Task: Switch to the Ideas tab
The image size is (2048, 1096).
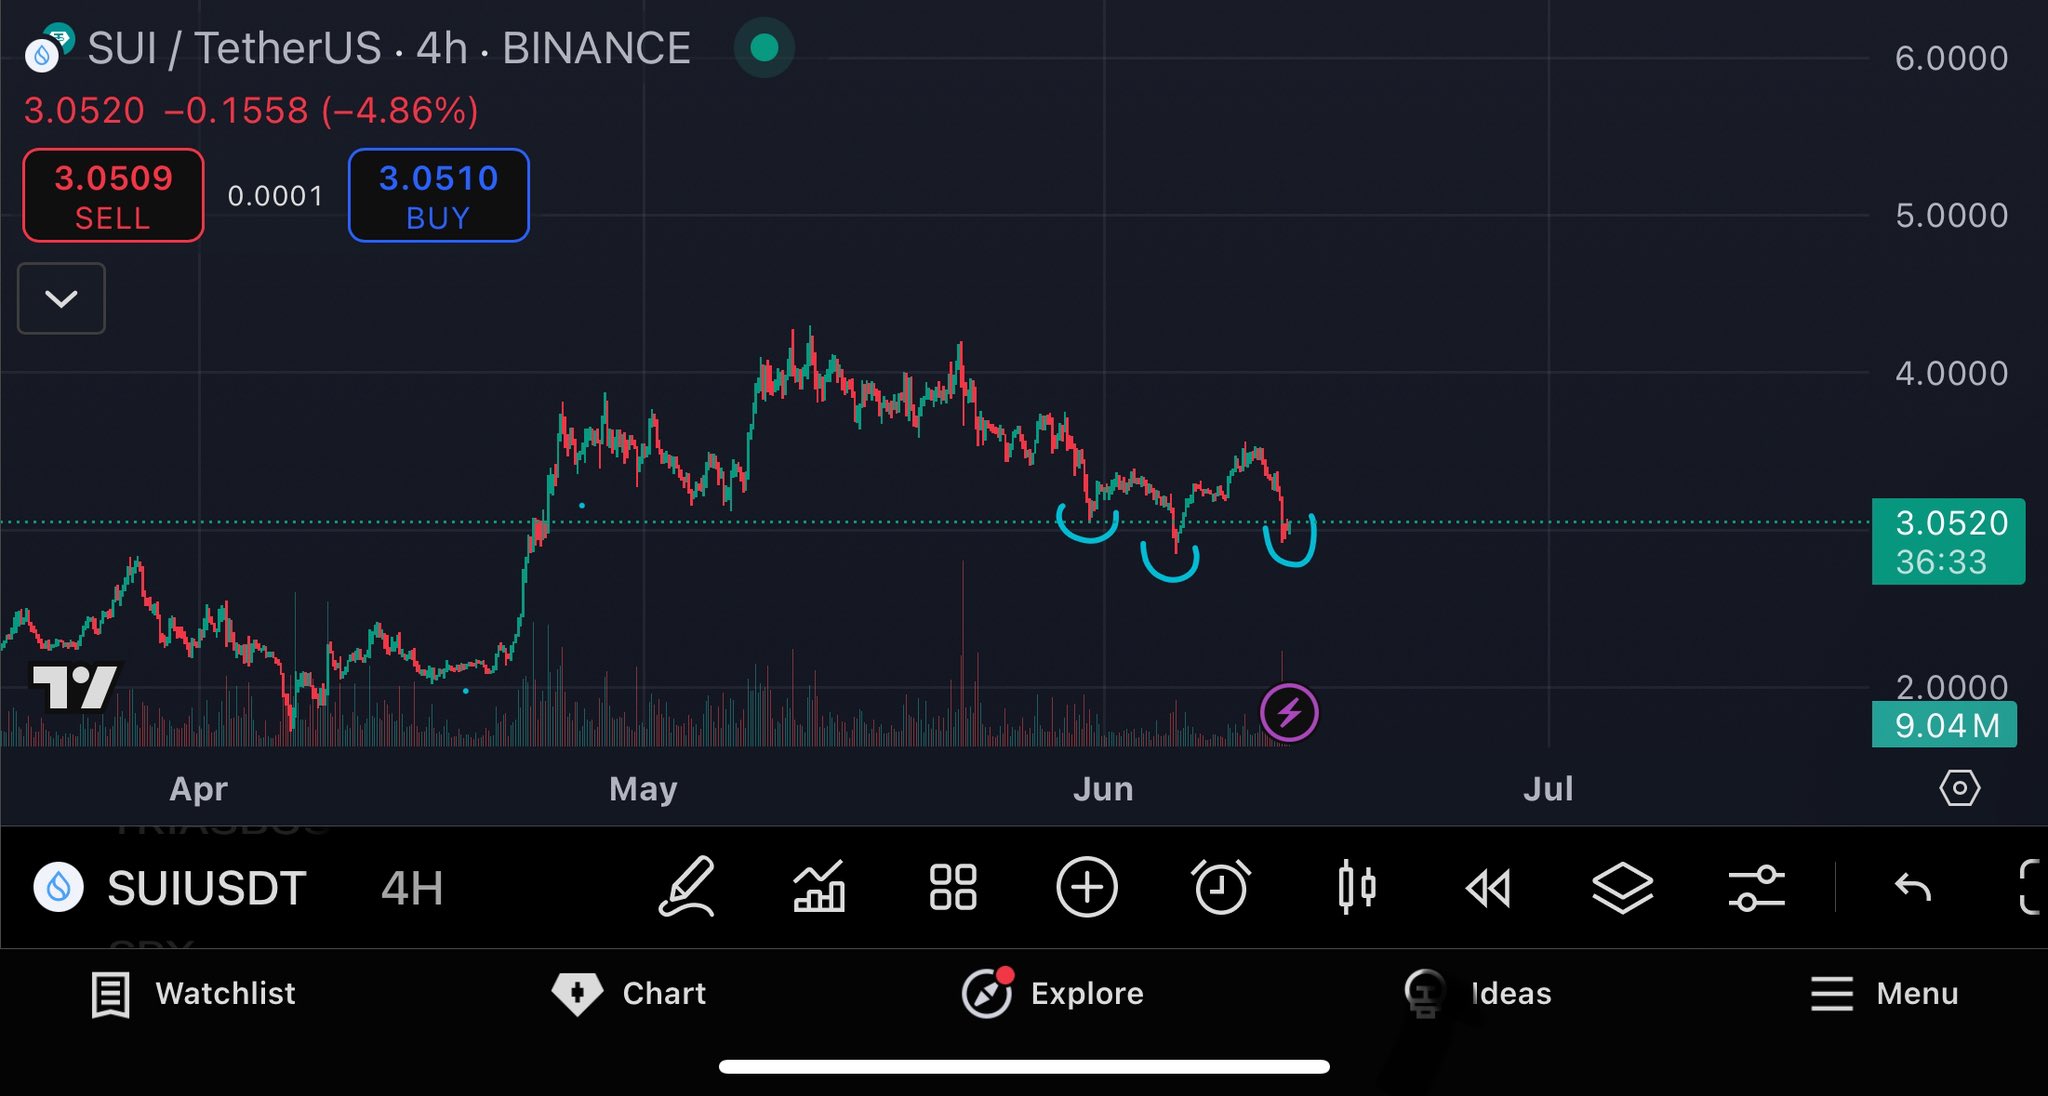Action: pyautogui.click(x=1478, y=993)
